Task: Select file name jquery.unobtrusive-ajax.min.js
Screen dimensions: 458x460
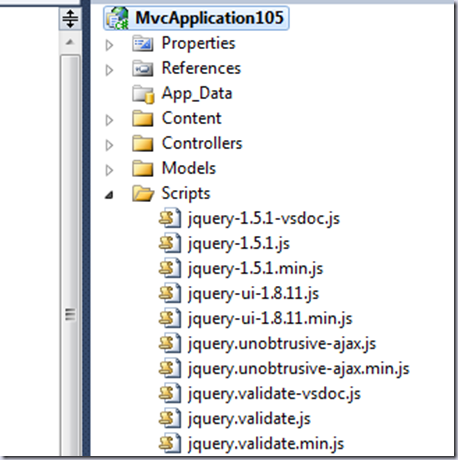Action: pos(299,369)
